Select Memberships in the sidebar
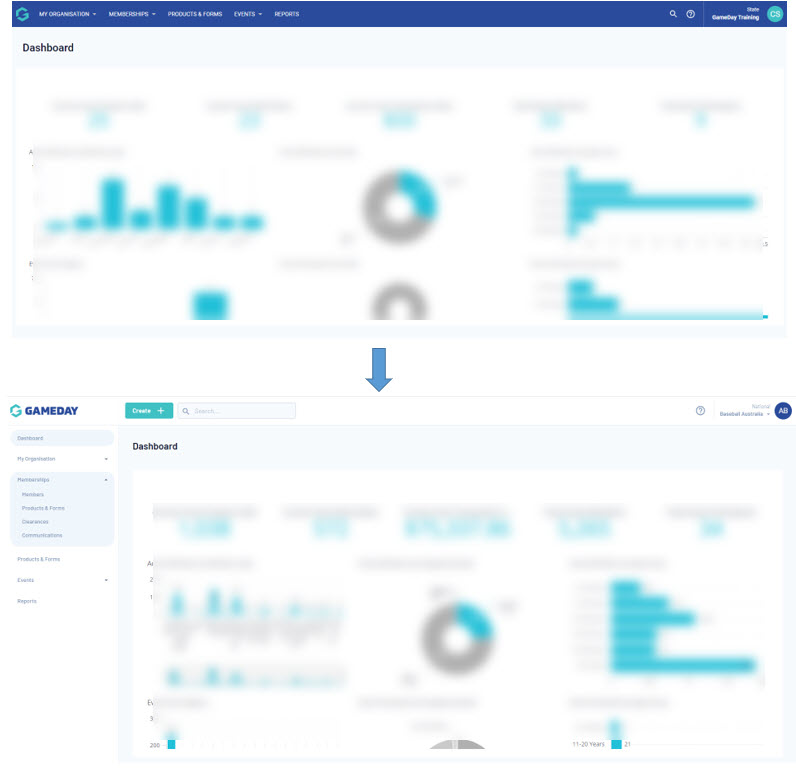Viewport: 796px width, 770px height. pyautogui.click(x=33, y=480)
